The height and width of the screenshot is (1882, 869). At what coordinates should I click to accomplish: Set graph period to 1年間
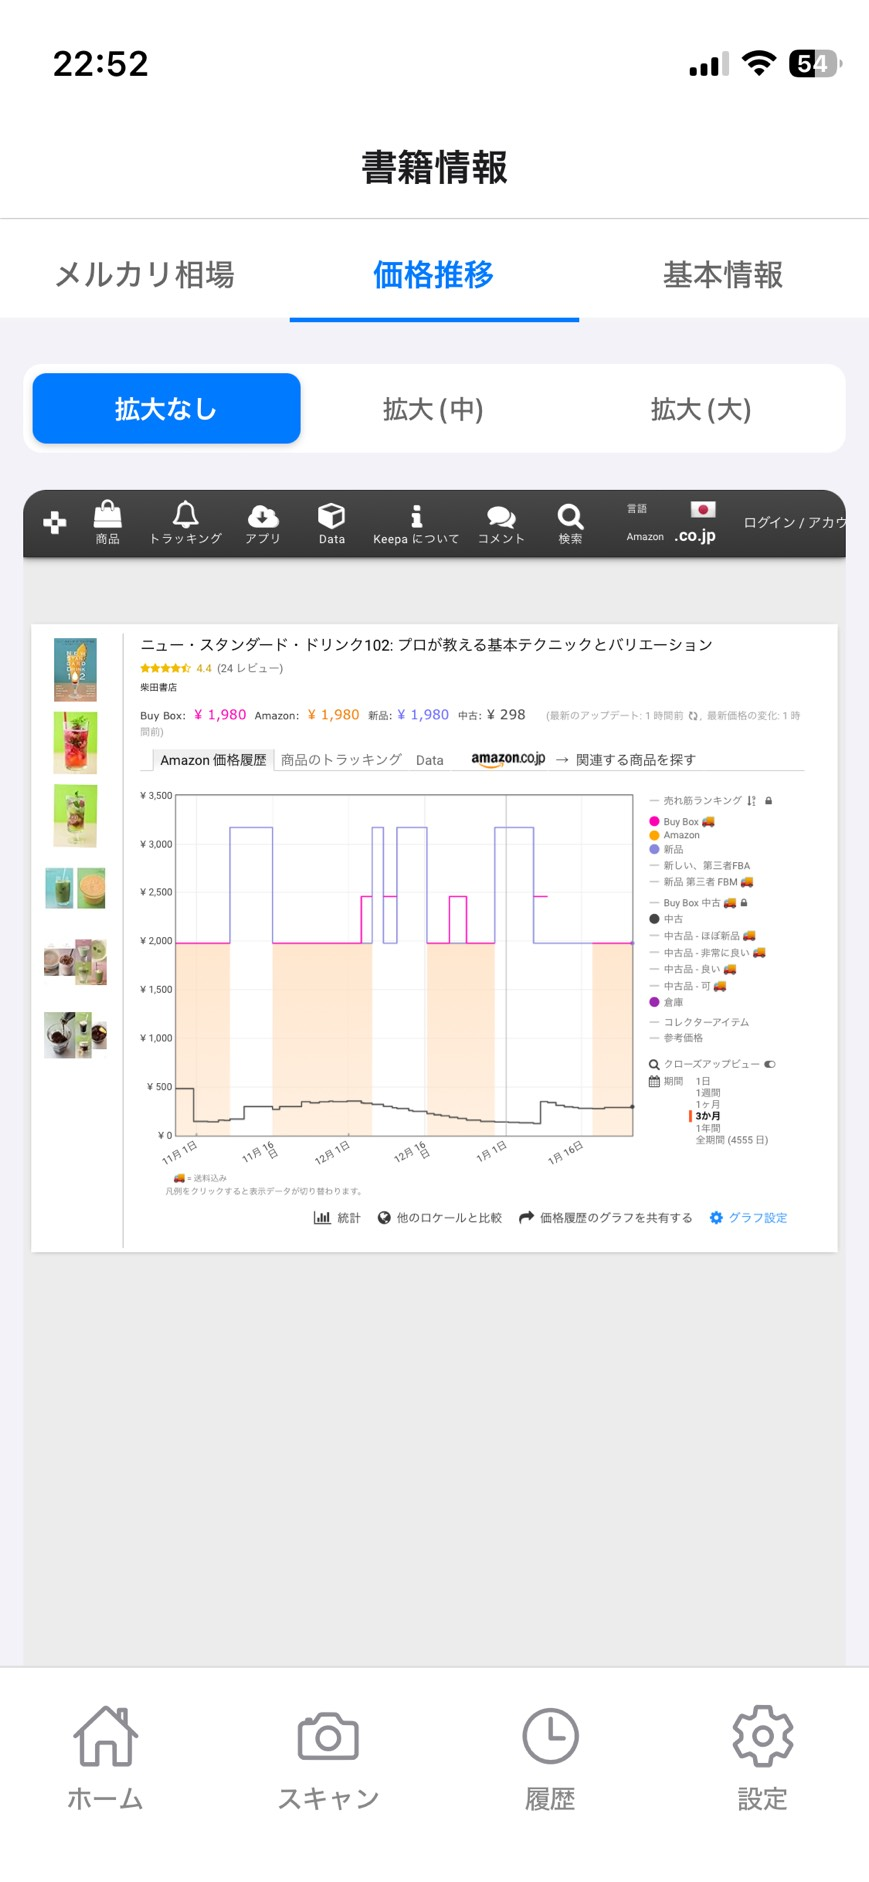pyautogui.click(x=708, y=1128)
